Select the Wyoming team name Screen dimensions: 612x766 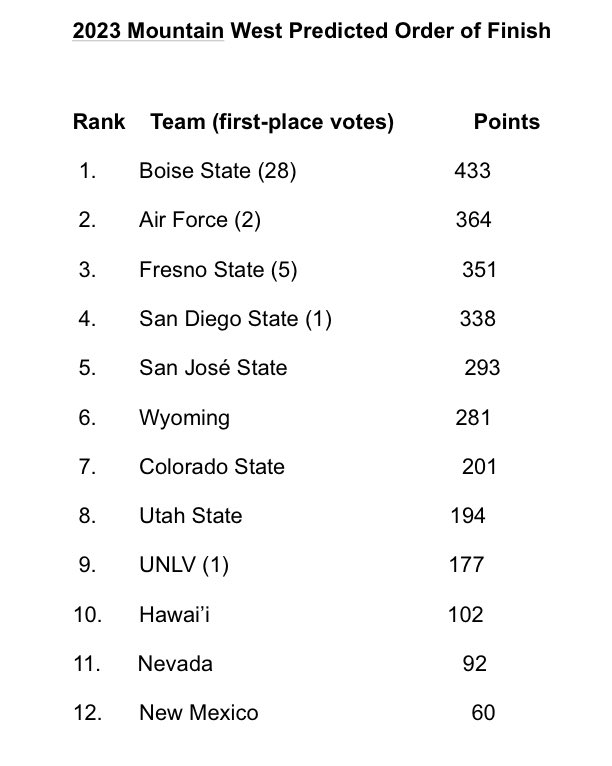click(x=183, y=417)
